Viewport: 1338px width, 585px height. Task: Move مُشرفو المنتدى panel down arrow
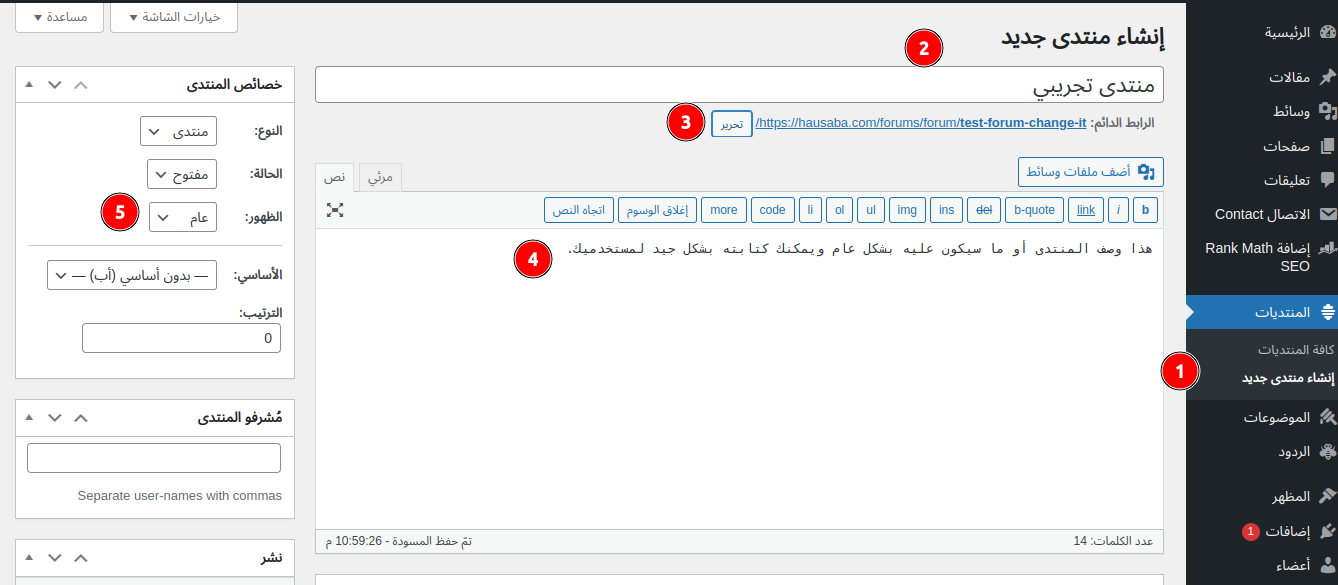(55, 417)
